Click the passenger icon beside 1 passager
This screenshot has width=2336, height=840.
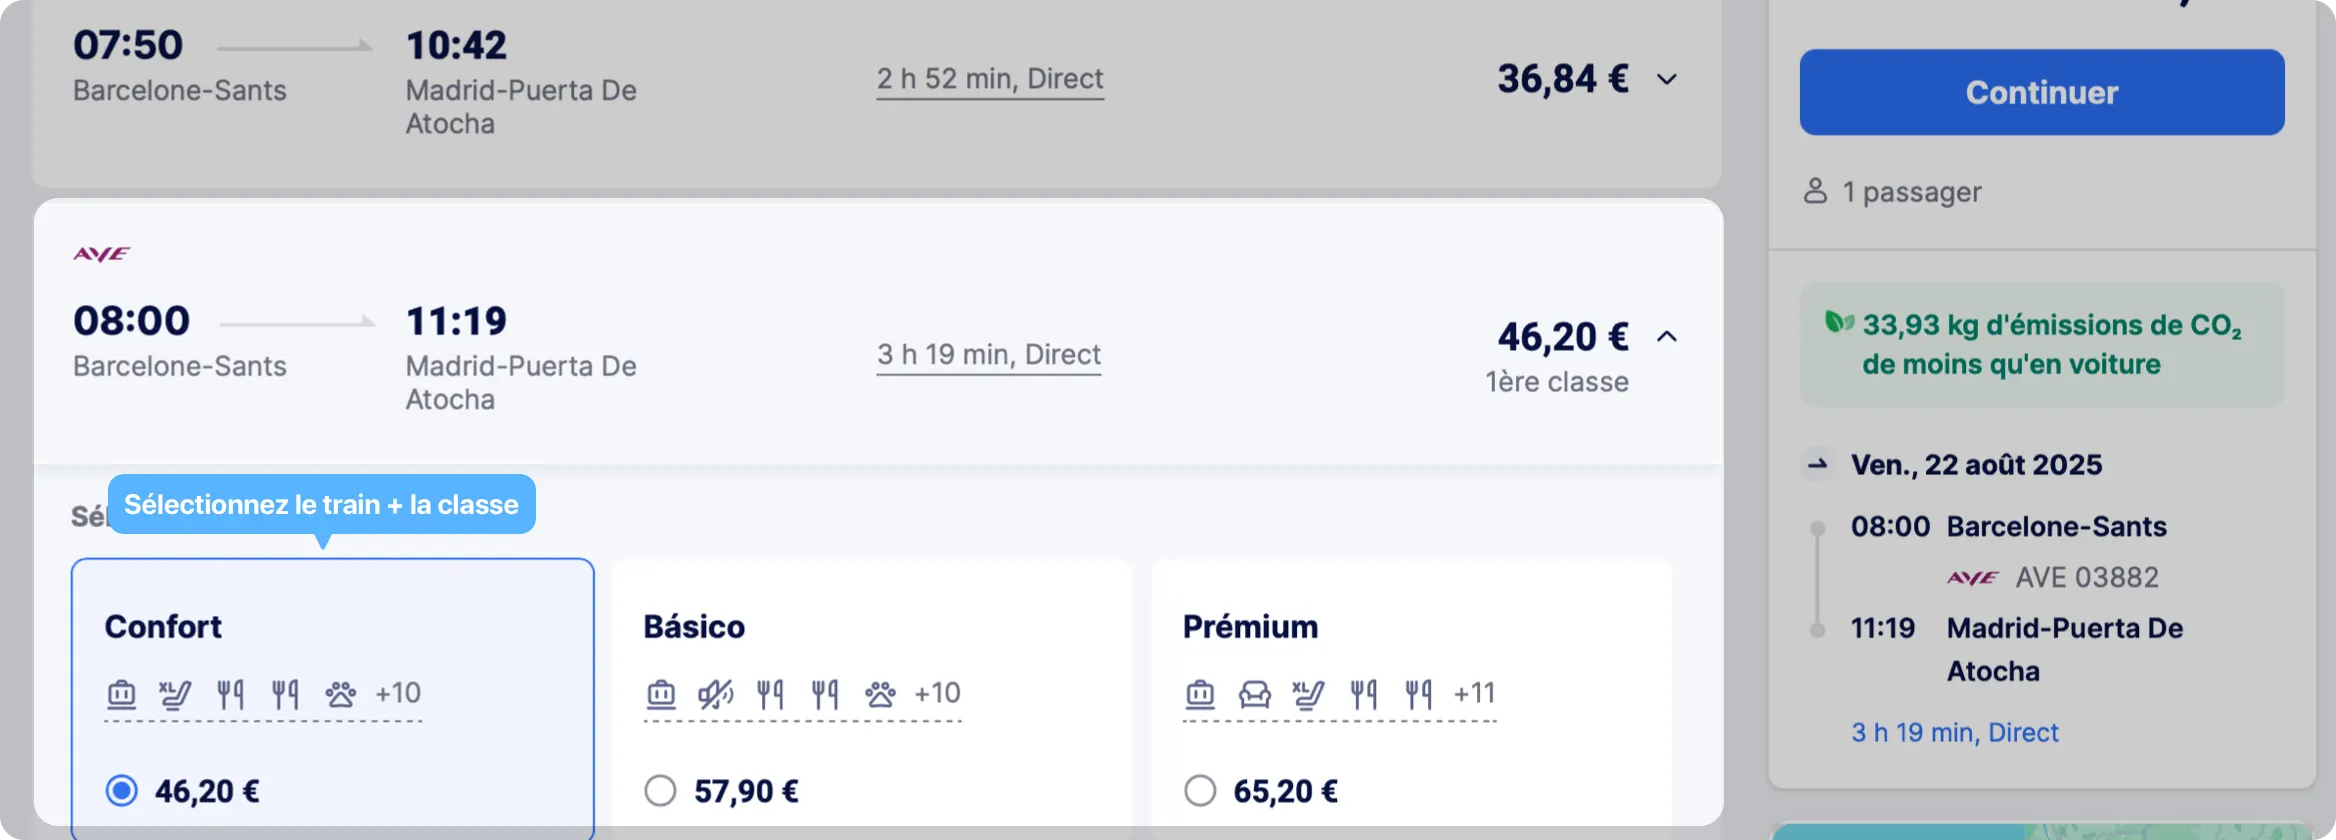click(x=1815, y=191)
